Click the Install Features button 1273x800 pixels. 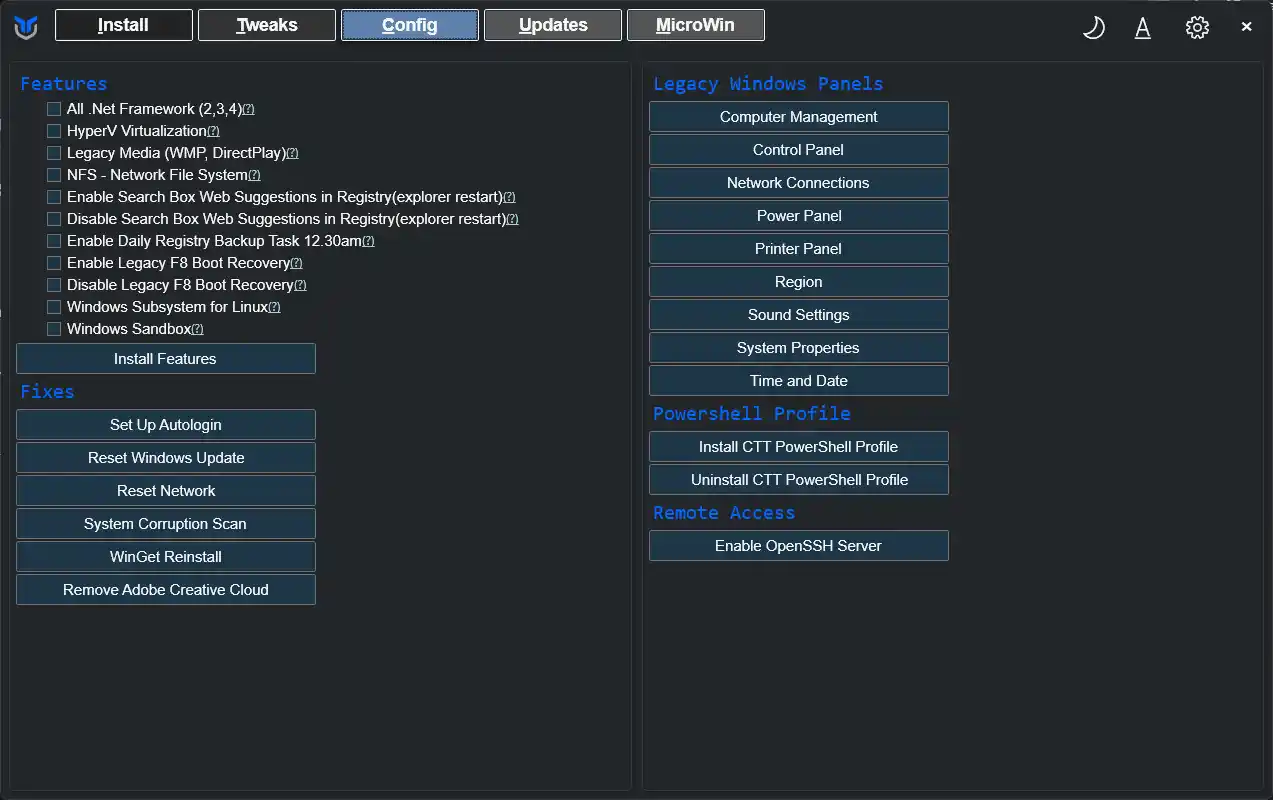[x=166, y=359]
